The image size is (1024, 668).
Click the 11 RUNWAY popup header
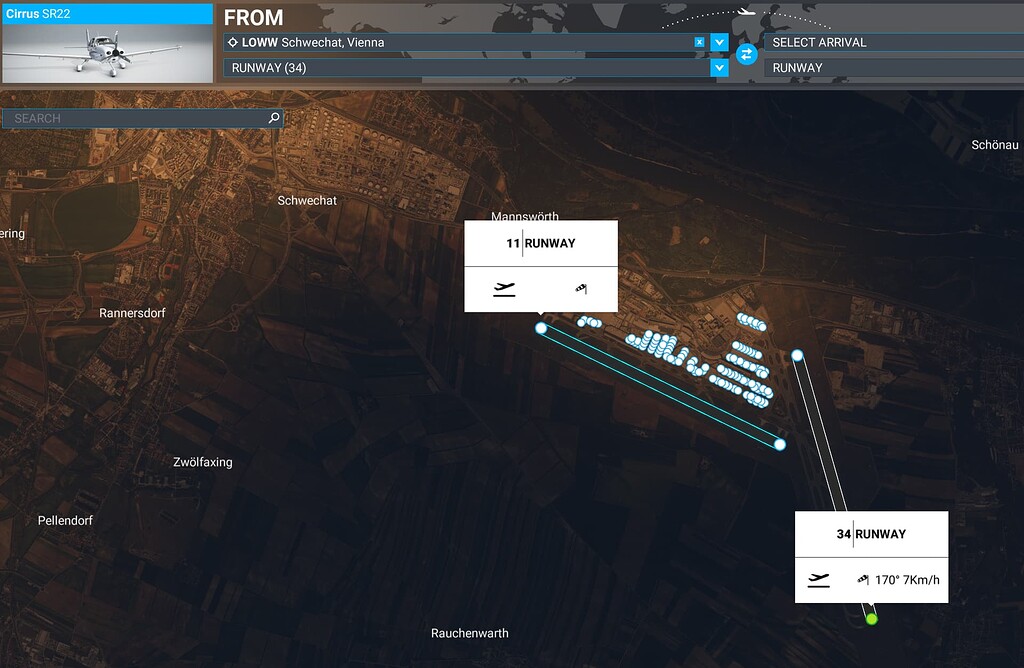click(541, 242)
